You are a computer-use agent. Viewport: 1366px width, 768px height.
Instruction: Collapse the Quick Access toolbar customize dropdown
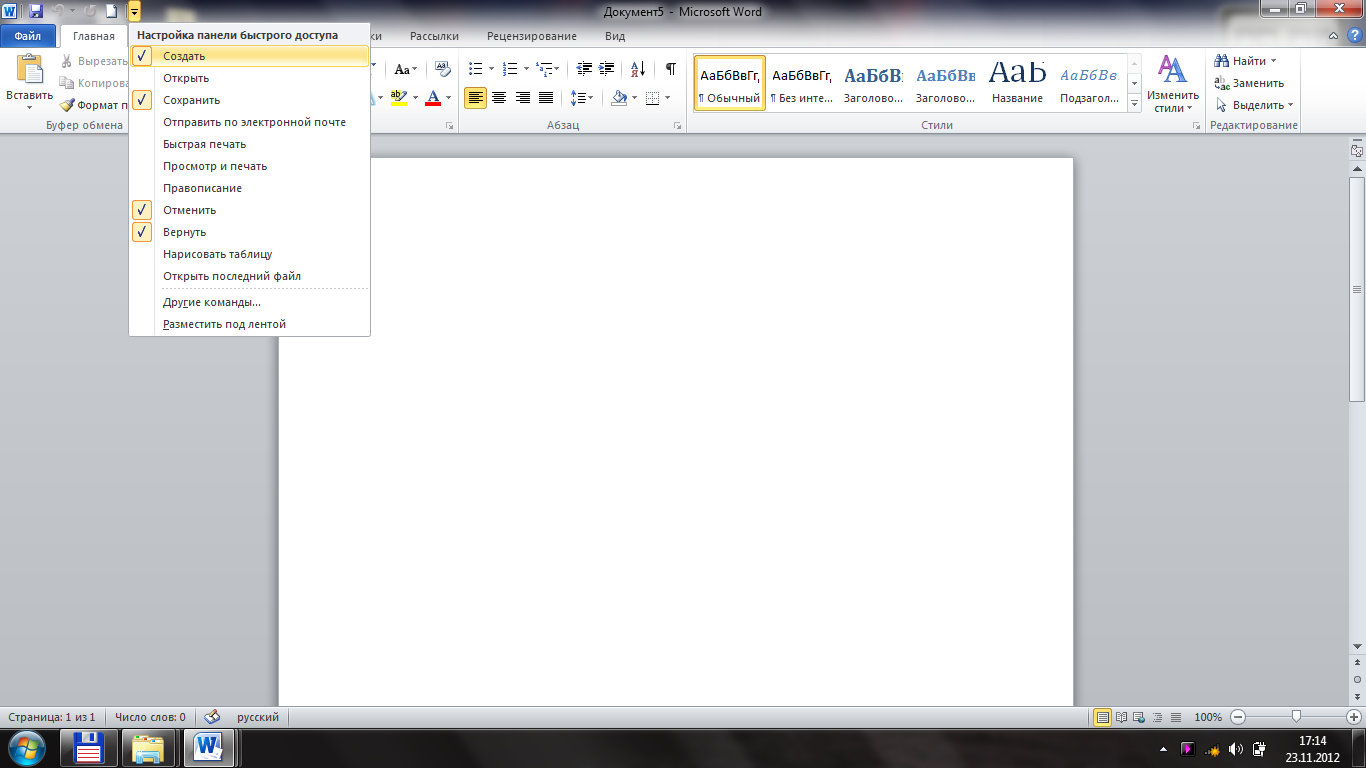click(134, 12)
